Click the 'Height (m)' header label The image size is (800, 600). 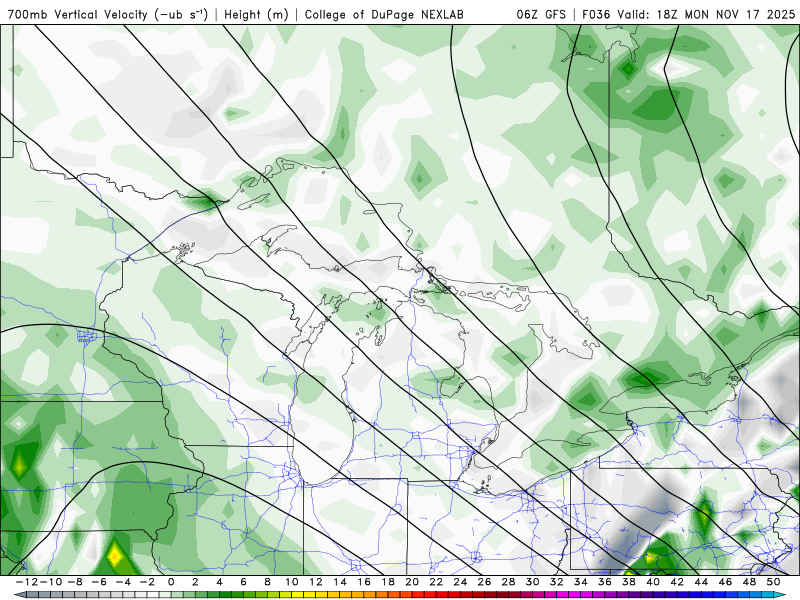(x=256, y=15)
